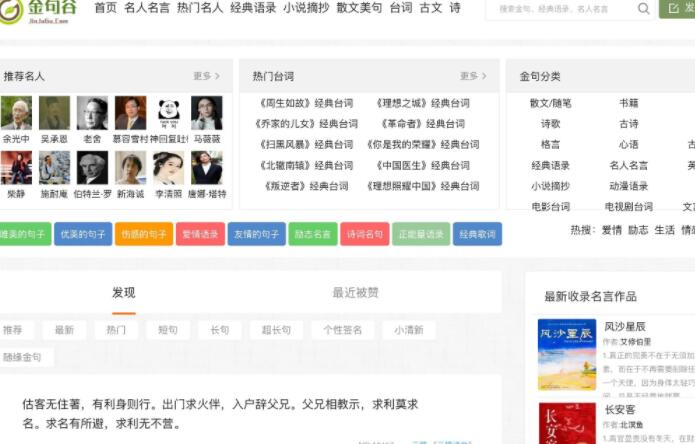The width and height of the screenshot is (695, 444).
Task: Open 《北辙南辕》经典台词 link
Action: tap(306, 165)
